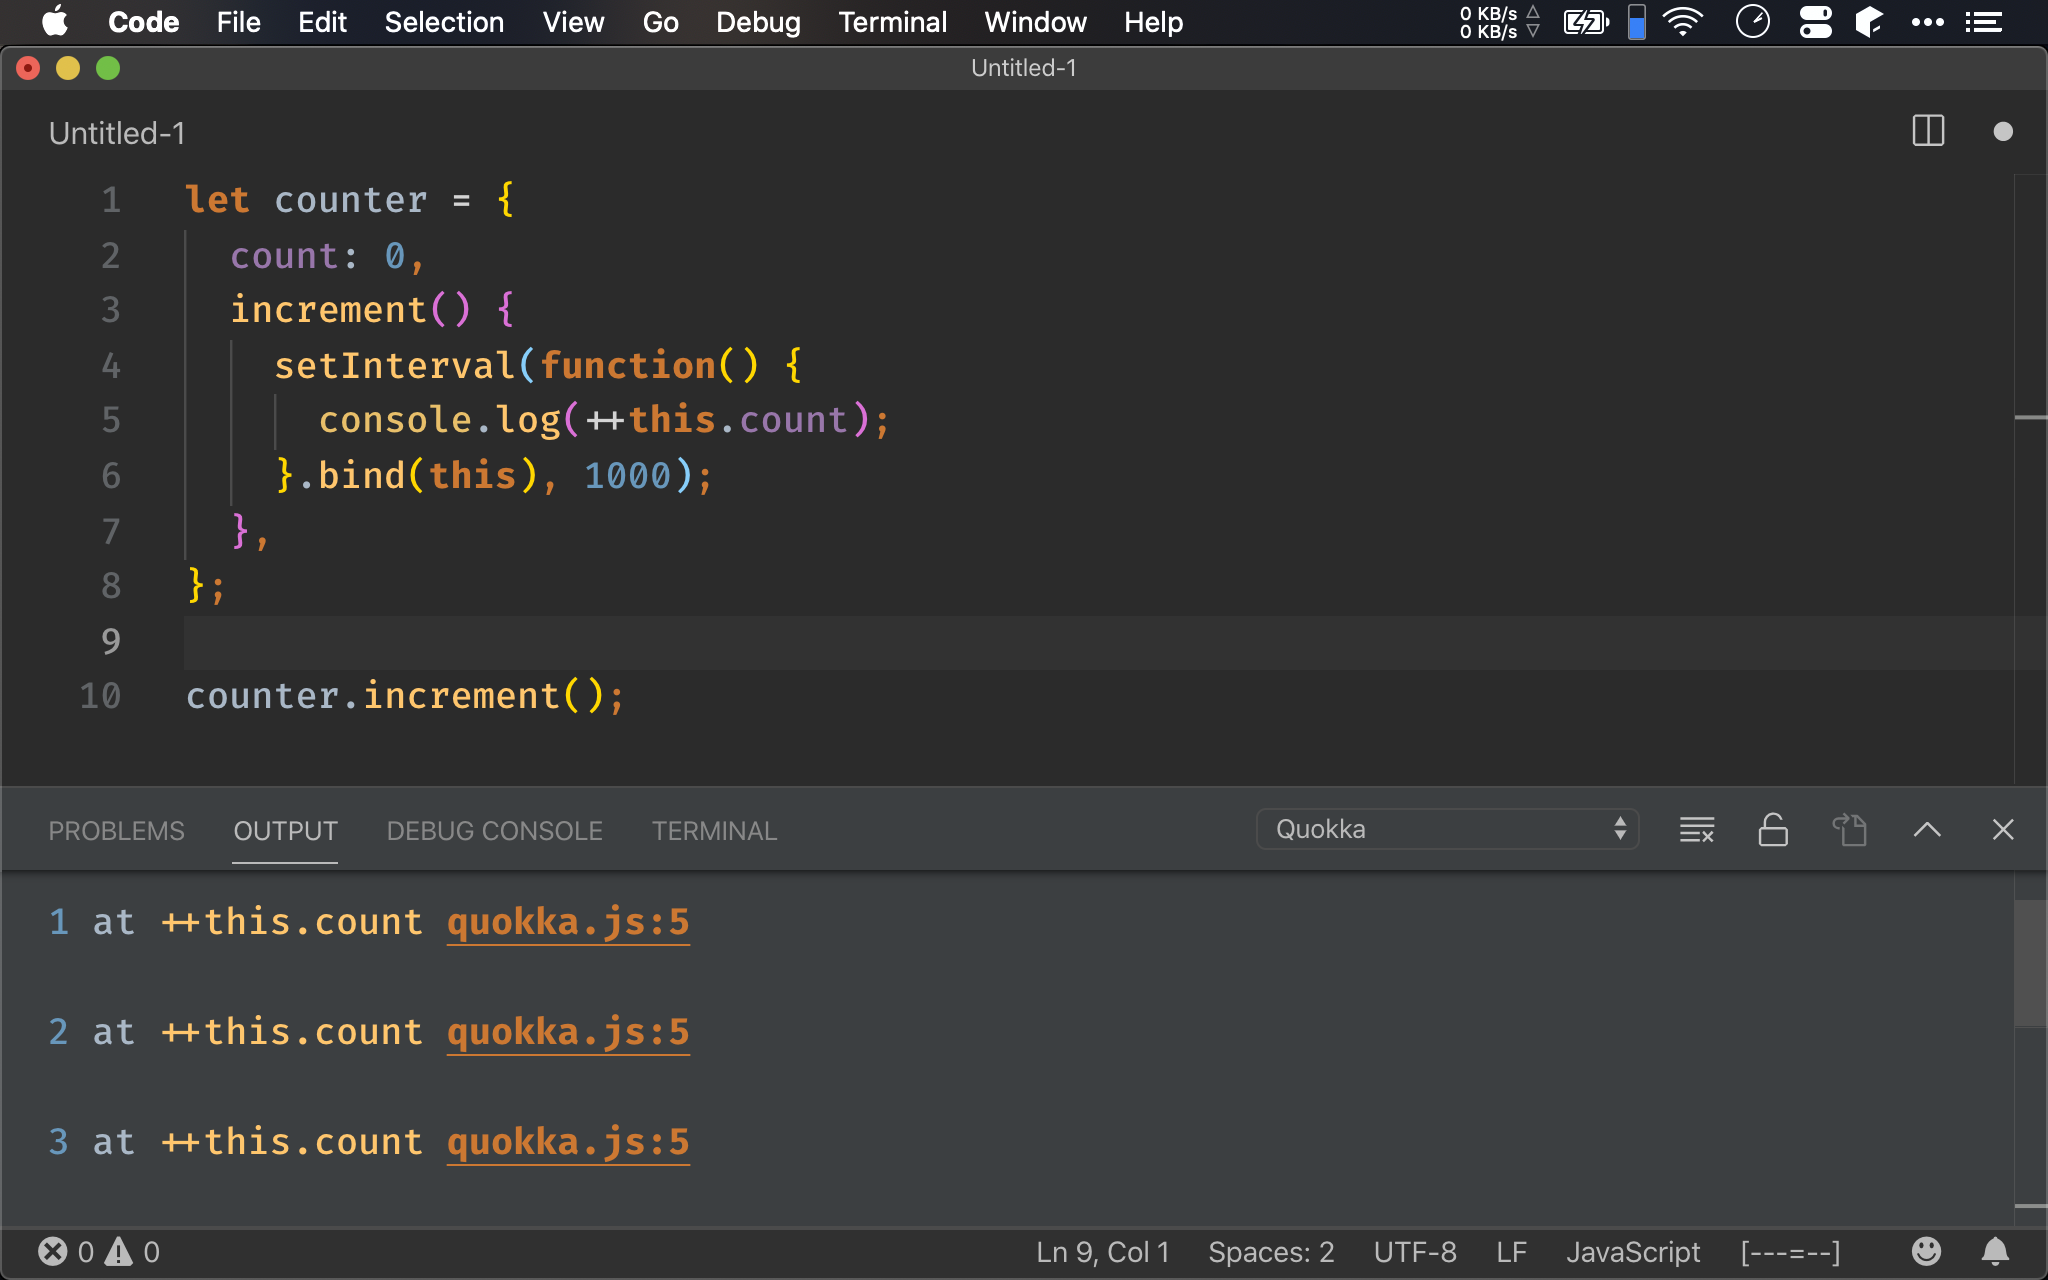
Task: Switch to the PROBLEMS tab
Action: click(x=115, y=830)
